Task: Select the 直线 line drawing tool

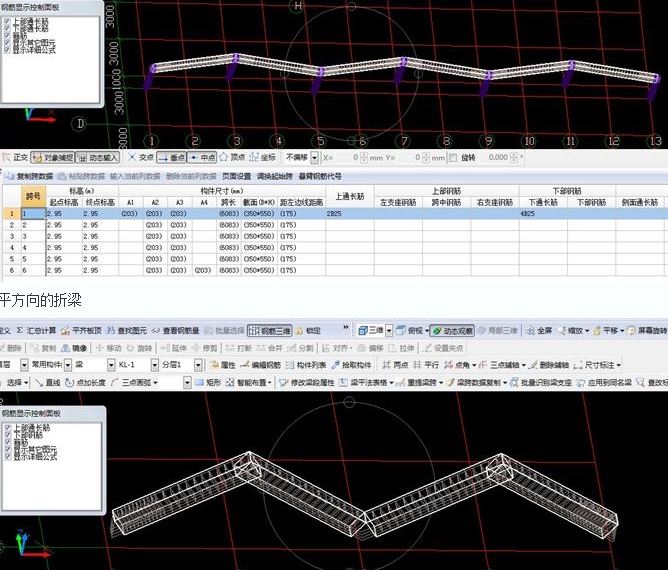Action: point(47,383)
